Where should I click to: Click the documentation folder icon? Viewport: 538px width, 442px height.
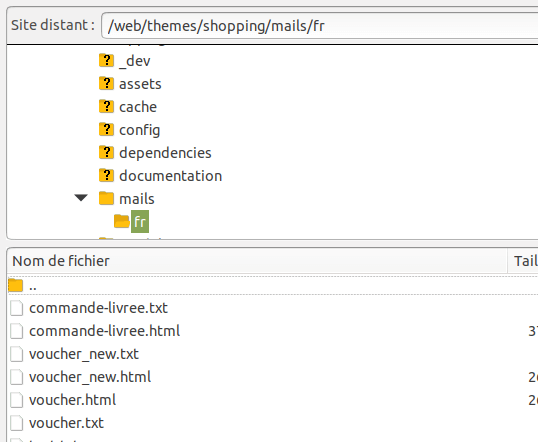tap(106, 175)
